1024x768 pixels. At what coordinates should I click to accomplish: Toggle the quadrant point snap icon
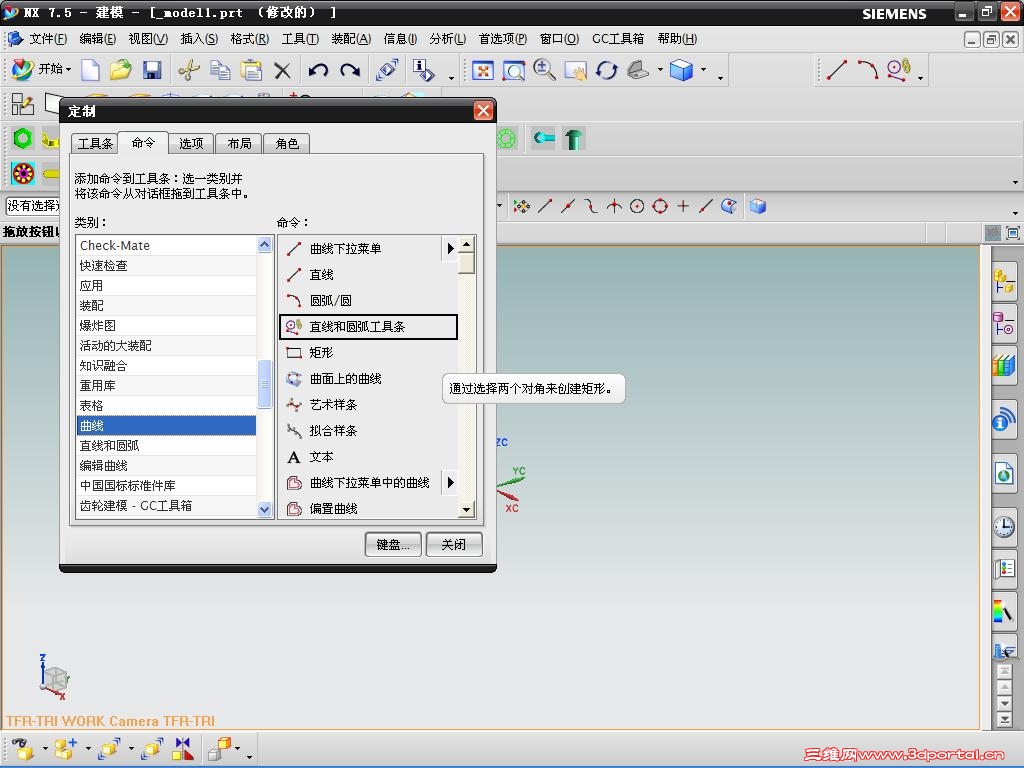(x=660, y=206)
